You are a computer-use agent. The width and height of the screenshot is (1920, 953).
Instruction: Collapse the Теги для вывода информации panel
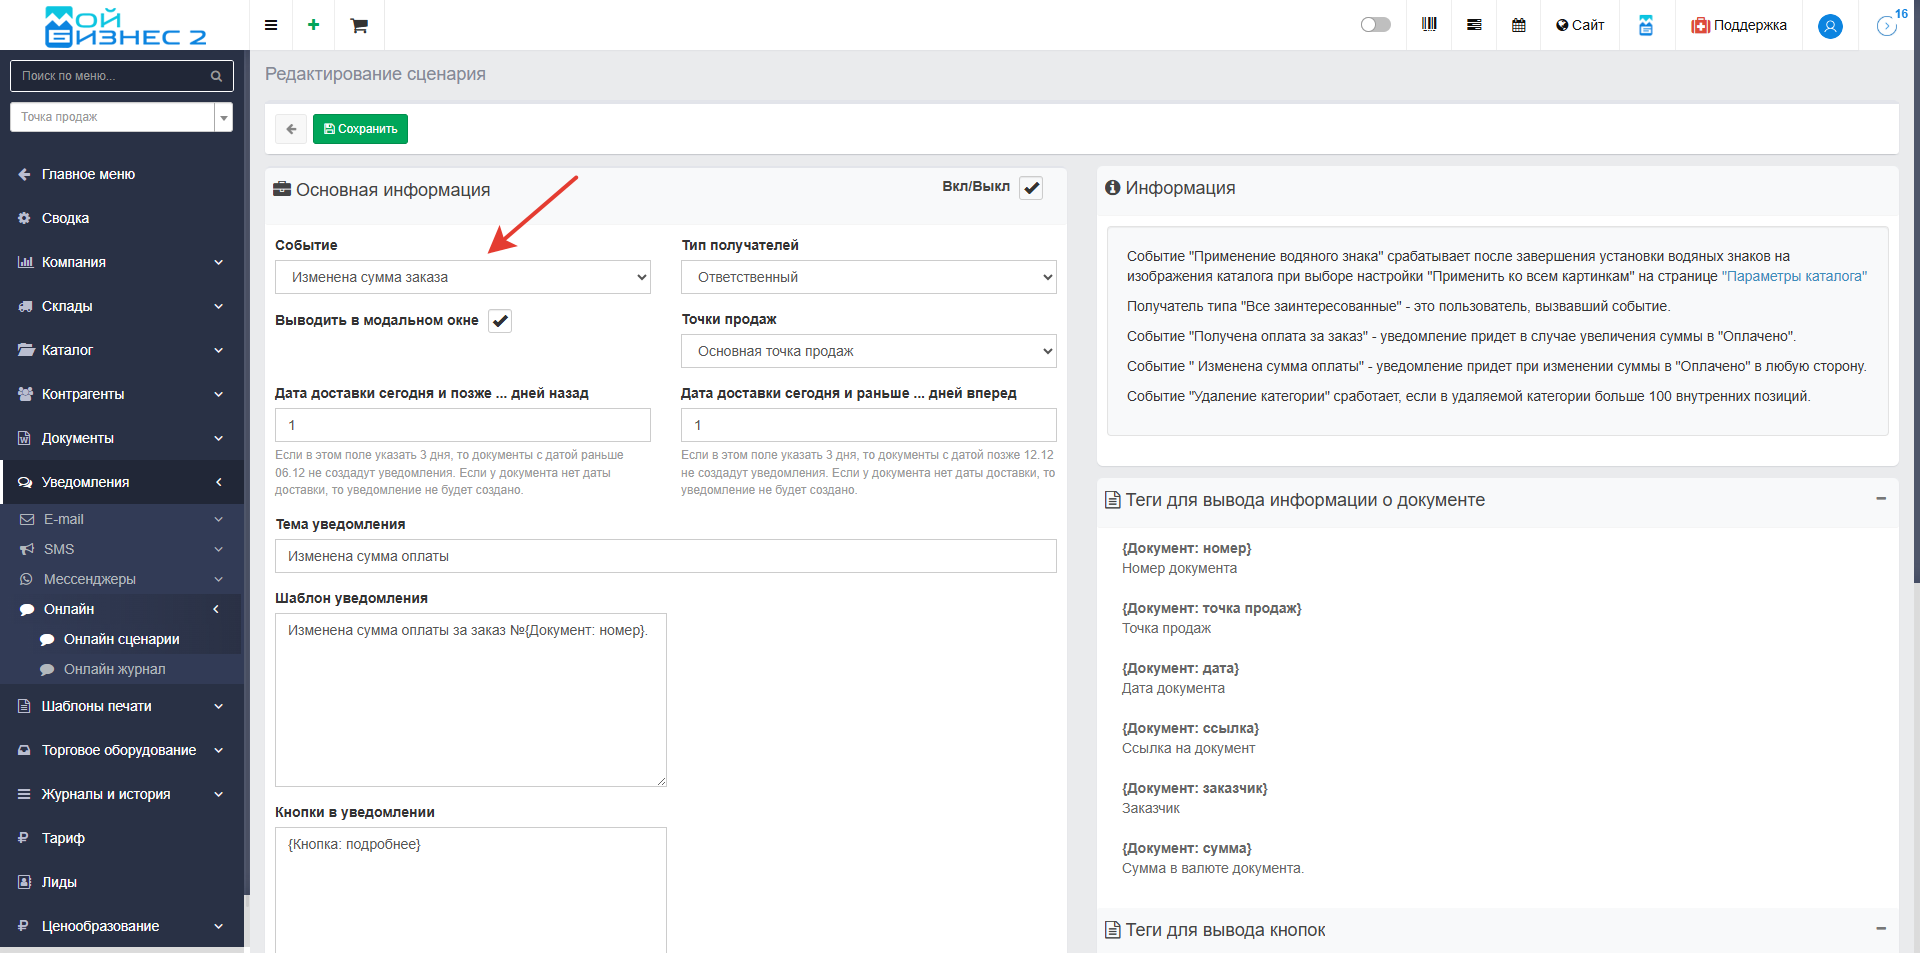(1880, 498)
